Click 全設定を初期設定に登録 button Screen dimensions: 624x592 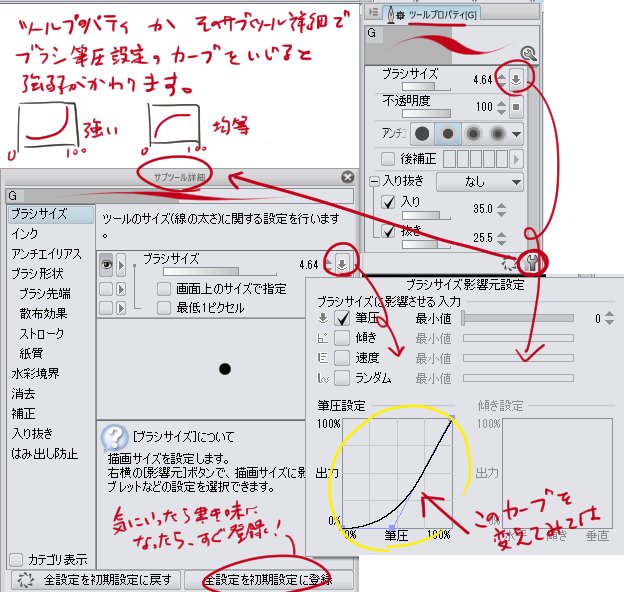(269, 580)
